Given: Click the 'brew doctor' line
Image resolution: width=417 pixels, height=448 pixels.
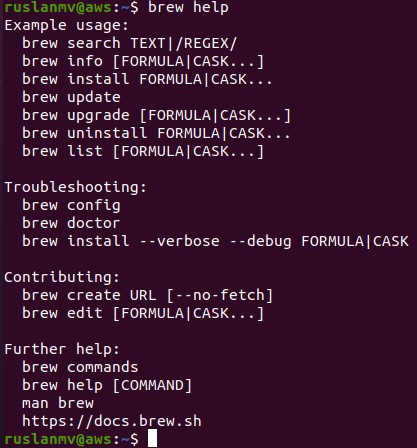Looking at the screenshot, I should (71, 223).
